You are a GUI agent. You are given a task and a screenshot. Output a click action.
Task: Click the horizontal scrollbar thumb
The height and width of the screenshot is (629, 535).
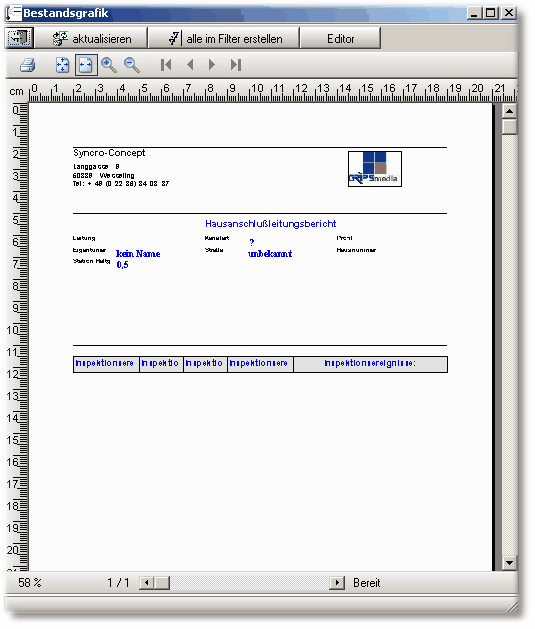[x=162, y=582]
